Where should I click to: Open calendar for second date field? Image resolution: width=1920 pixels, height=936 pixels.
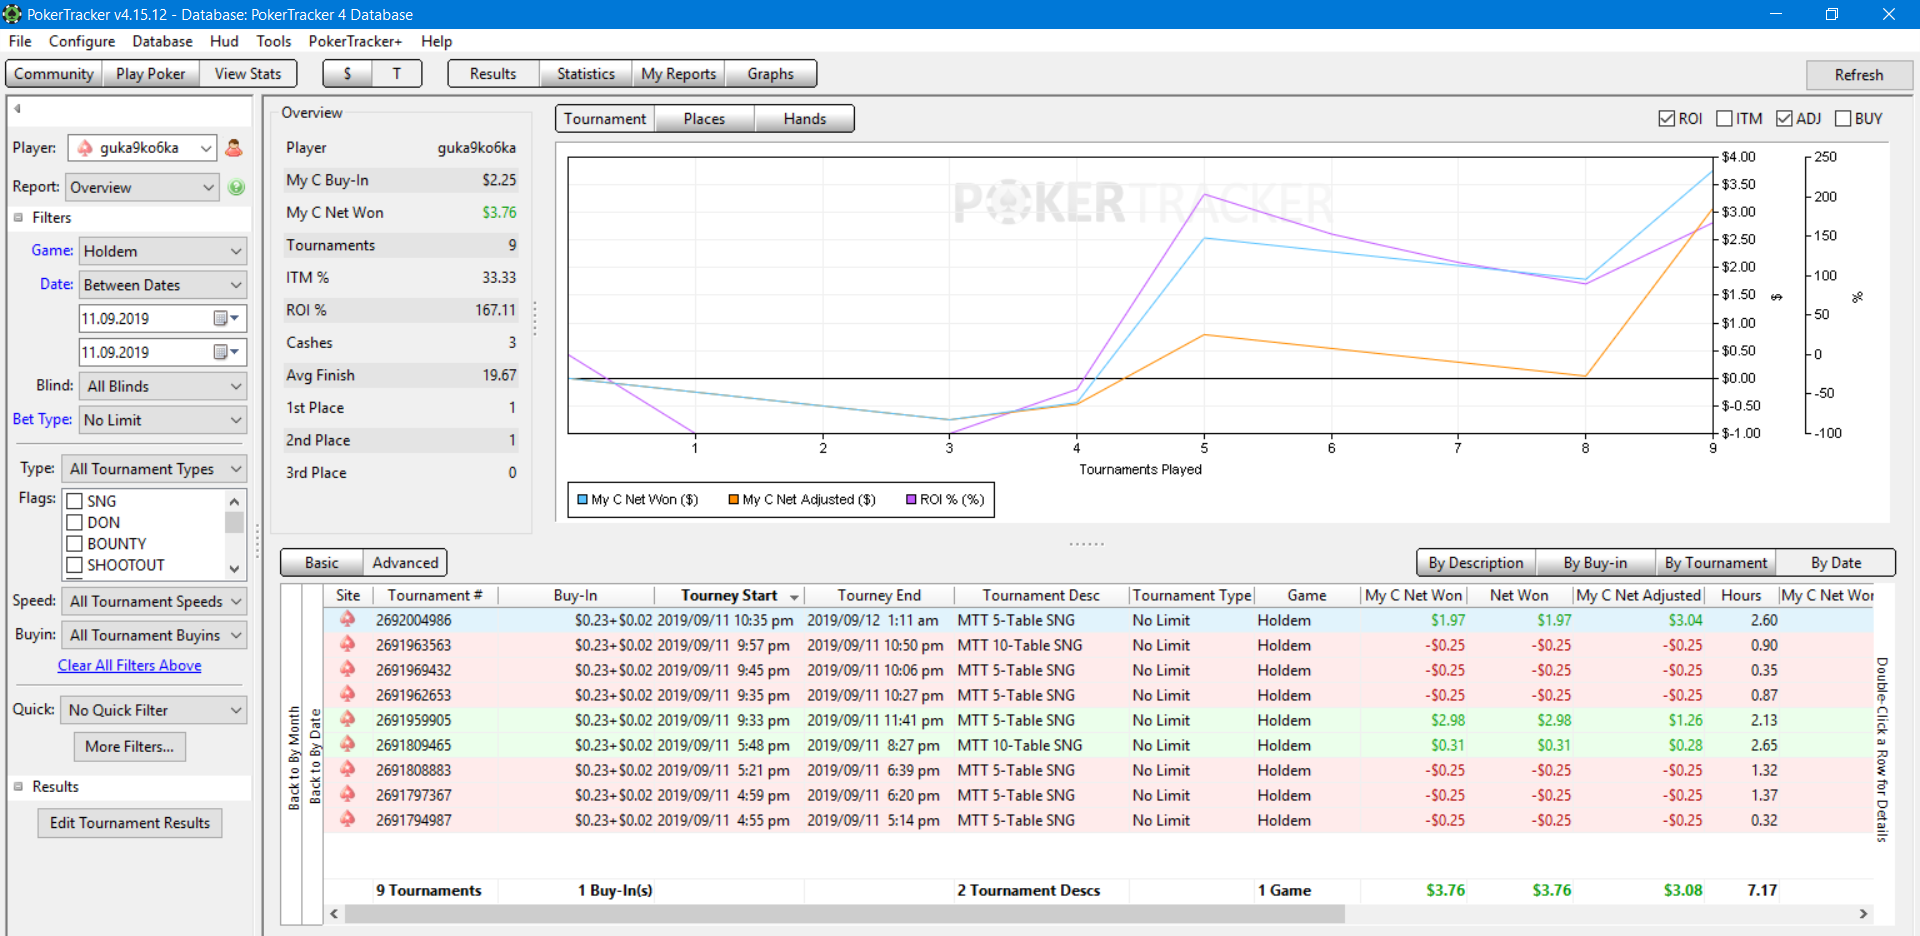tap(227, 352)
